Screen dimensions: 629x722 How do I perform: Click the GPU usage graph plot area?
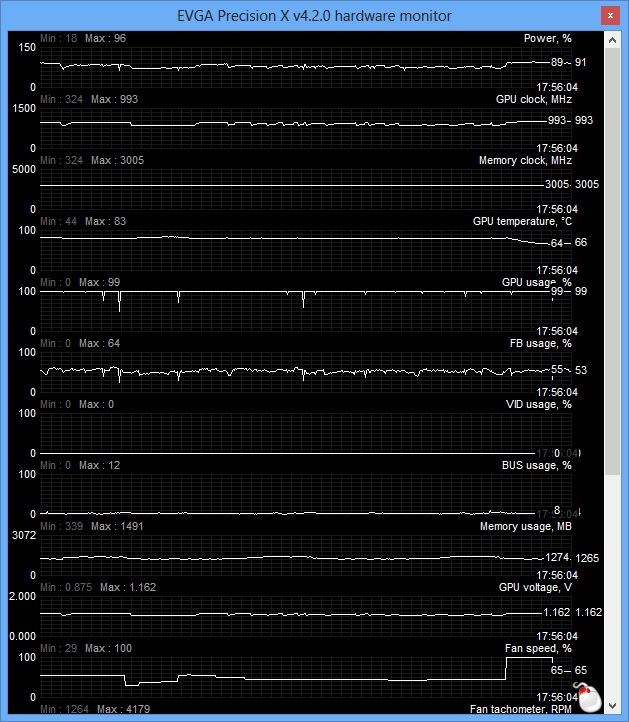(306, 311)
